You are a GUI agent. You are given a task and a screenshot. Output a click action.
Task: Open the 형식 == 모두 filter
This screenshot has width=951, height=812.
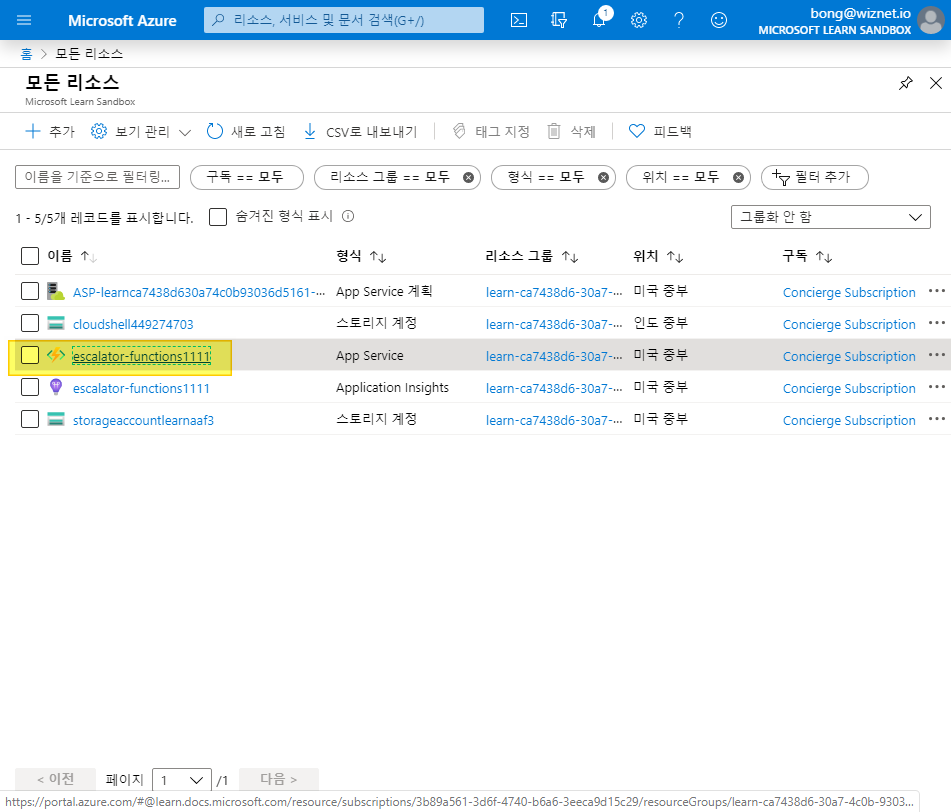click(x=545, y=177)
